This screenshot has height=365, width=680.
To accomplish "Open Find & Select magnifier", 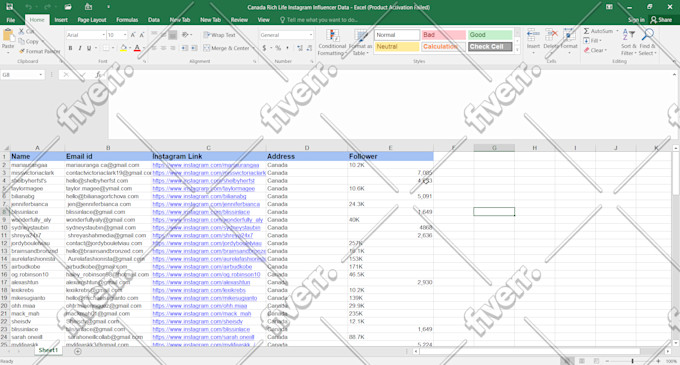I will (647, 42).
